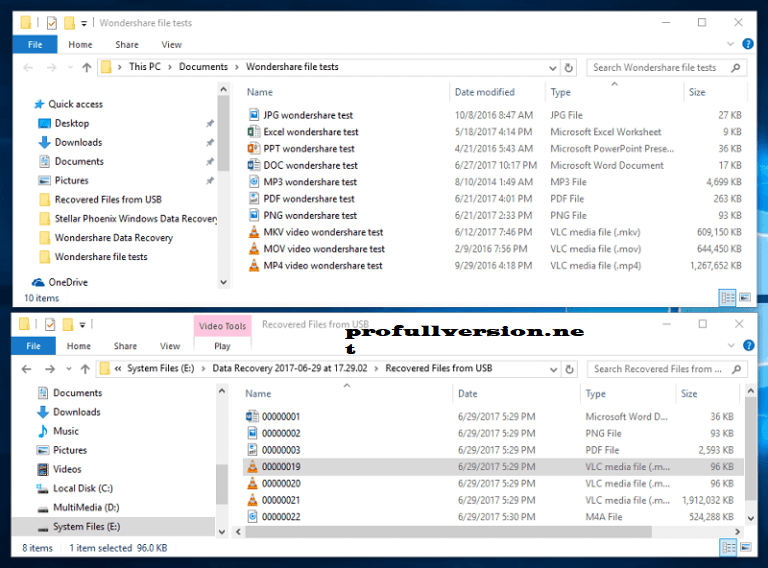The height and width of the screenshot is (568, 768).
Task: Open recent locations dropdown in top window
Action: click(x=70, y=68)
